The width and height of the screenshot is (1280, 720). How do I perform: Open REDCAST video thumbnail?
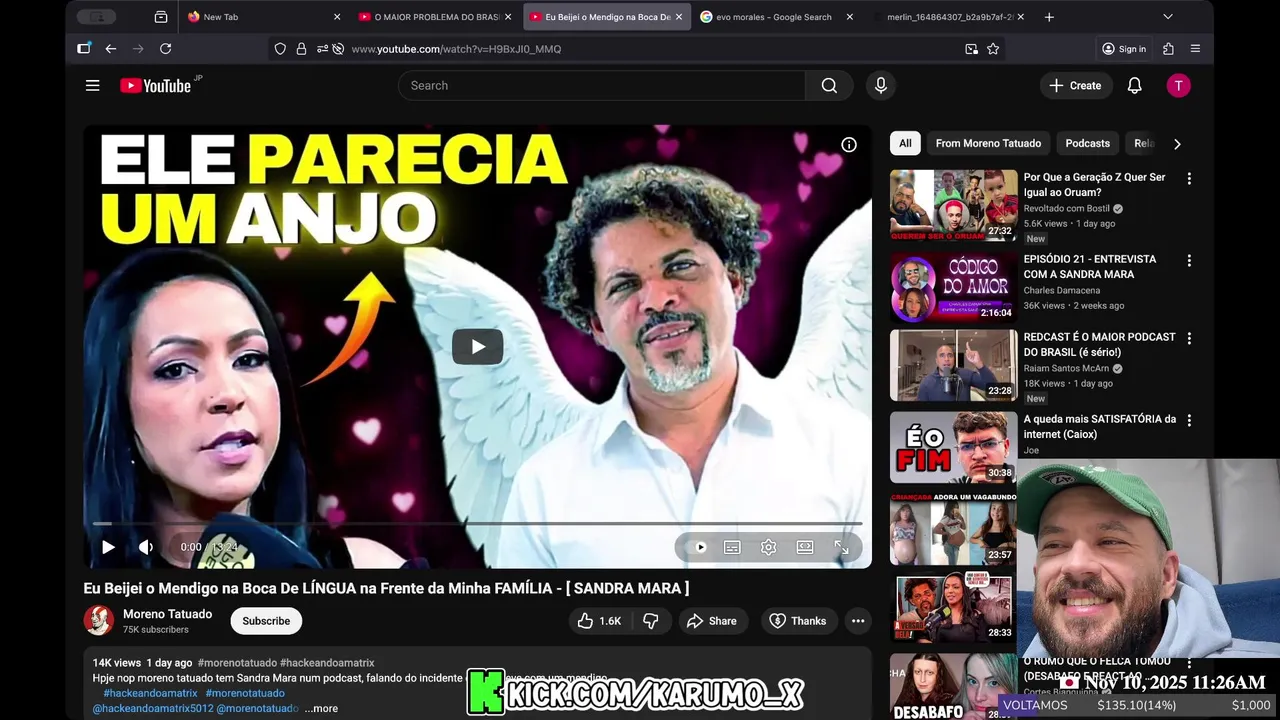tap(954, 365)
